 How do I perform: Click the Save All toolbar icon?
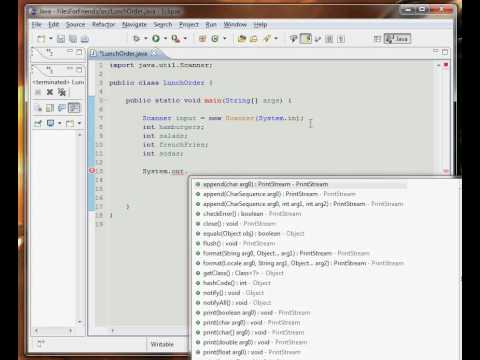click(x=73, y=39)
